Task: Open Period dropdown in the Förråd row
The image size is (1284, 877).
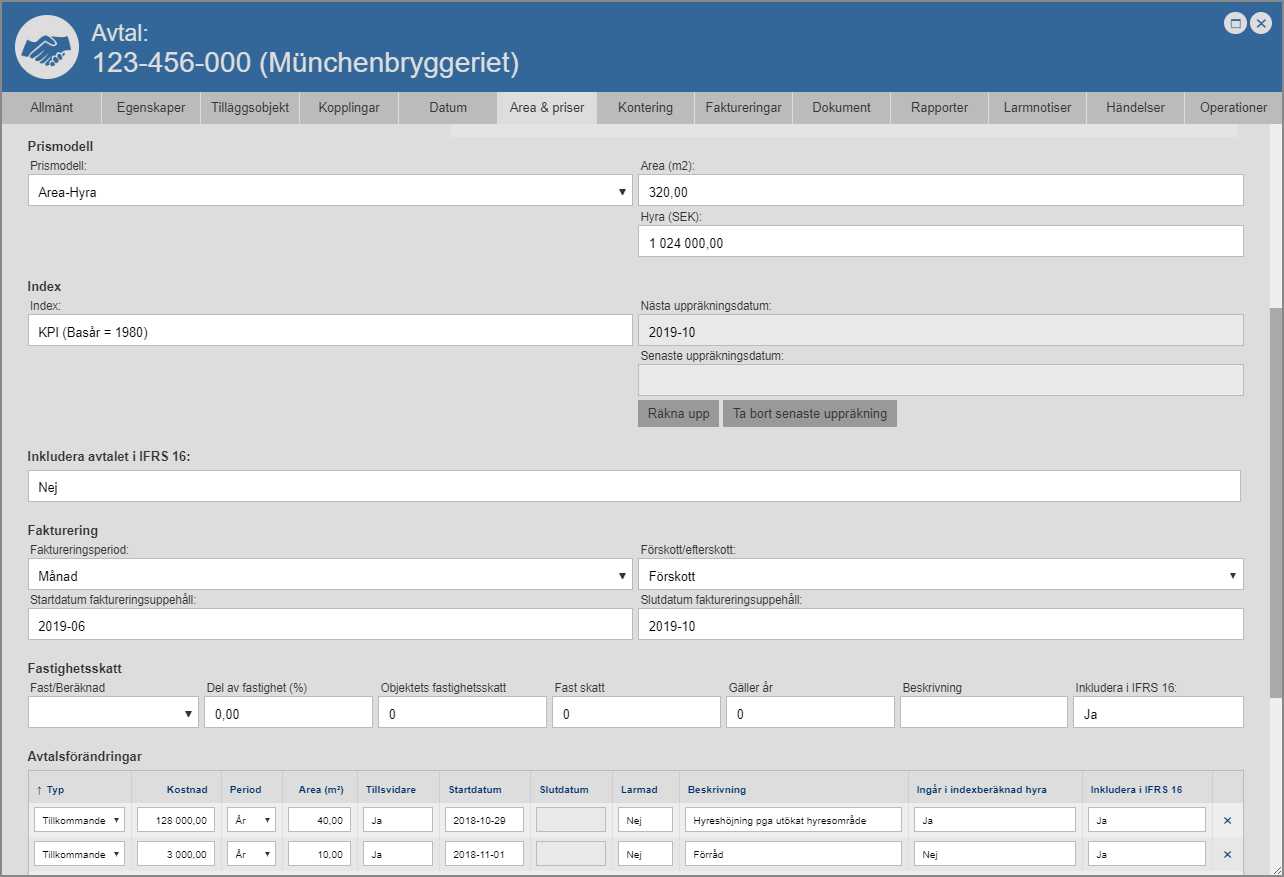Action: click(252, 854)
